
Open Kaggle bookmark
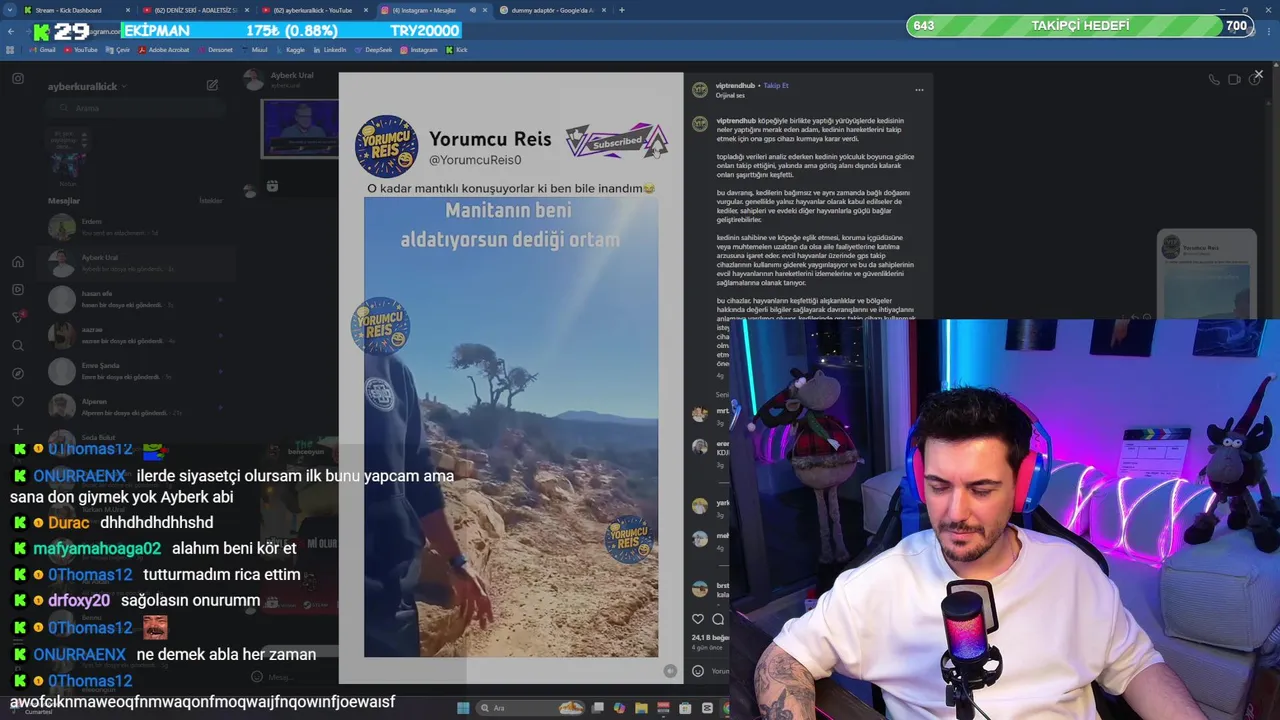pyautogui.click(x=289, y=49)
